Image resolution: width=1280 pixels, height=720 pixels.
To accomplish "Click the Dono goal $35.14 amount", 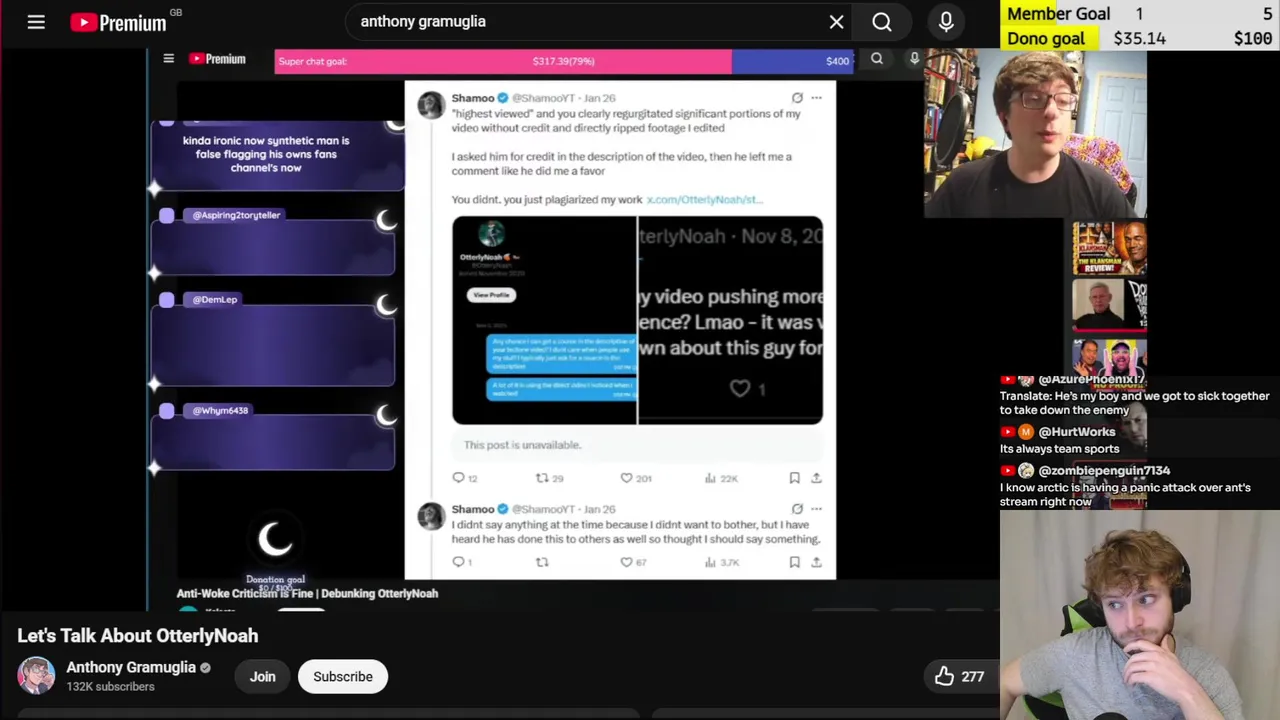I will pyautogui.click(x=1139, y=38).
